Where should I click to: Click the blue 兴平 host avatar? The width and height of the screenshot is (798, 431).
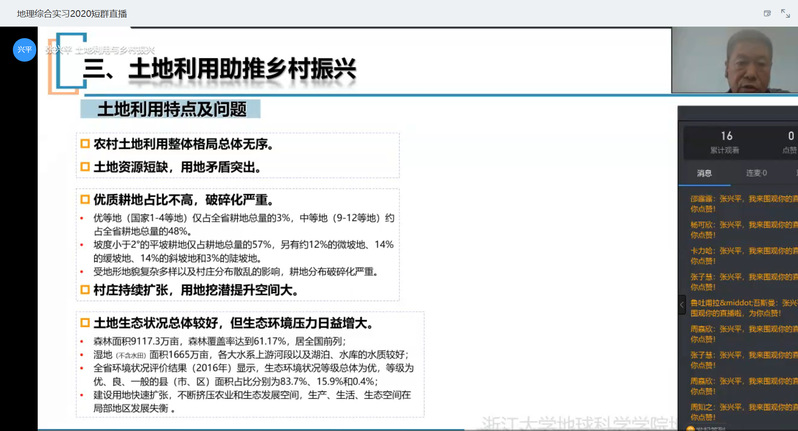click(23, 49)
